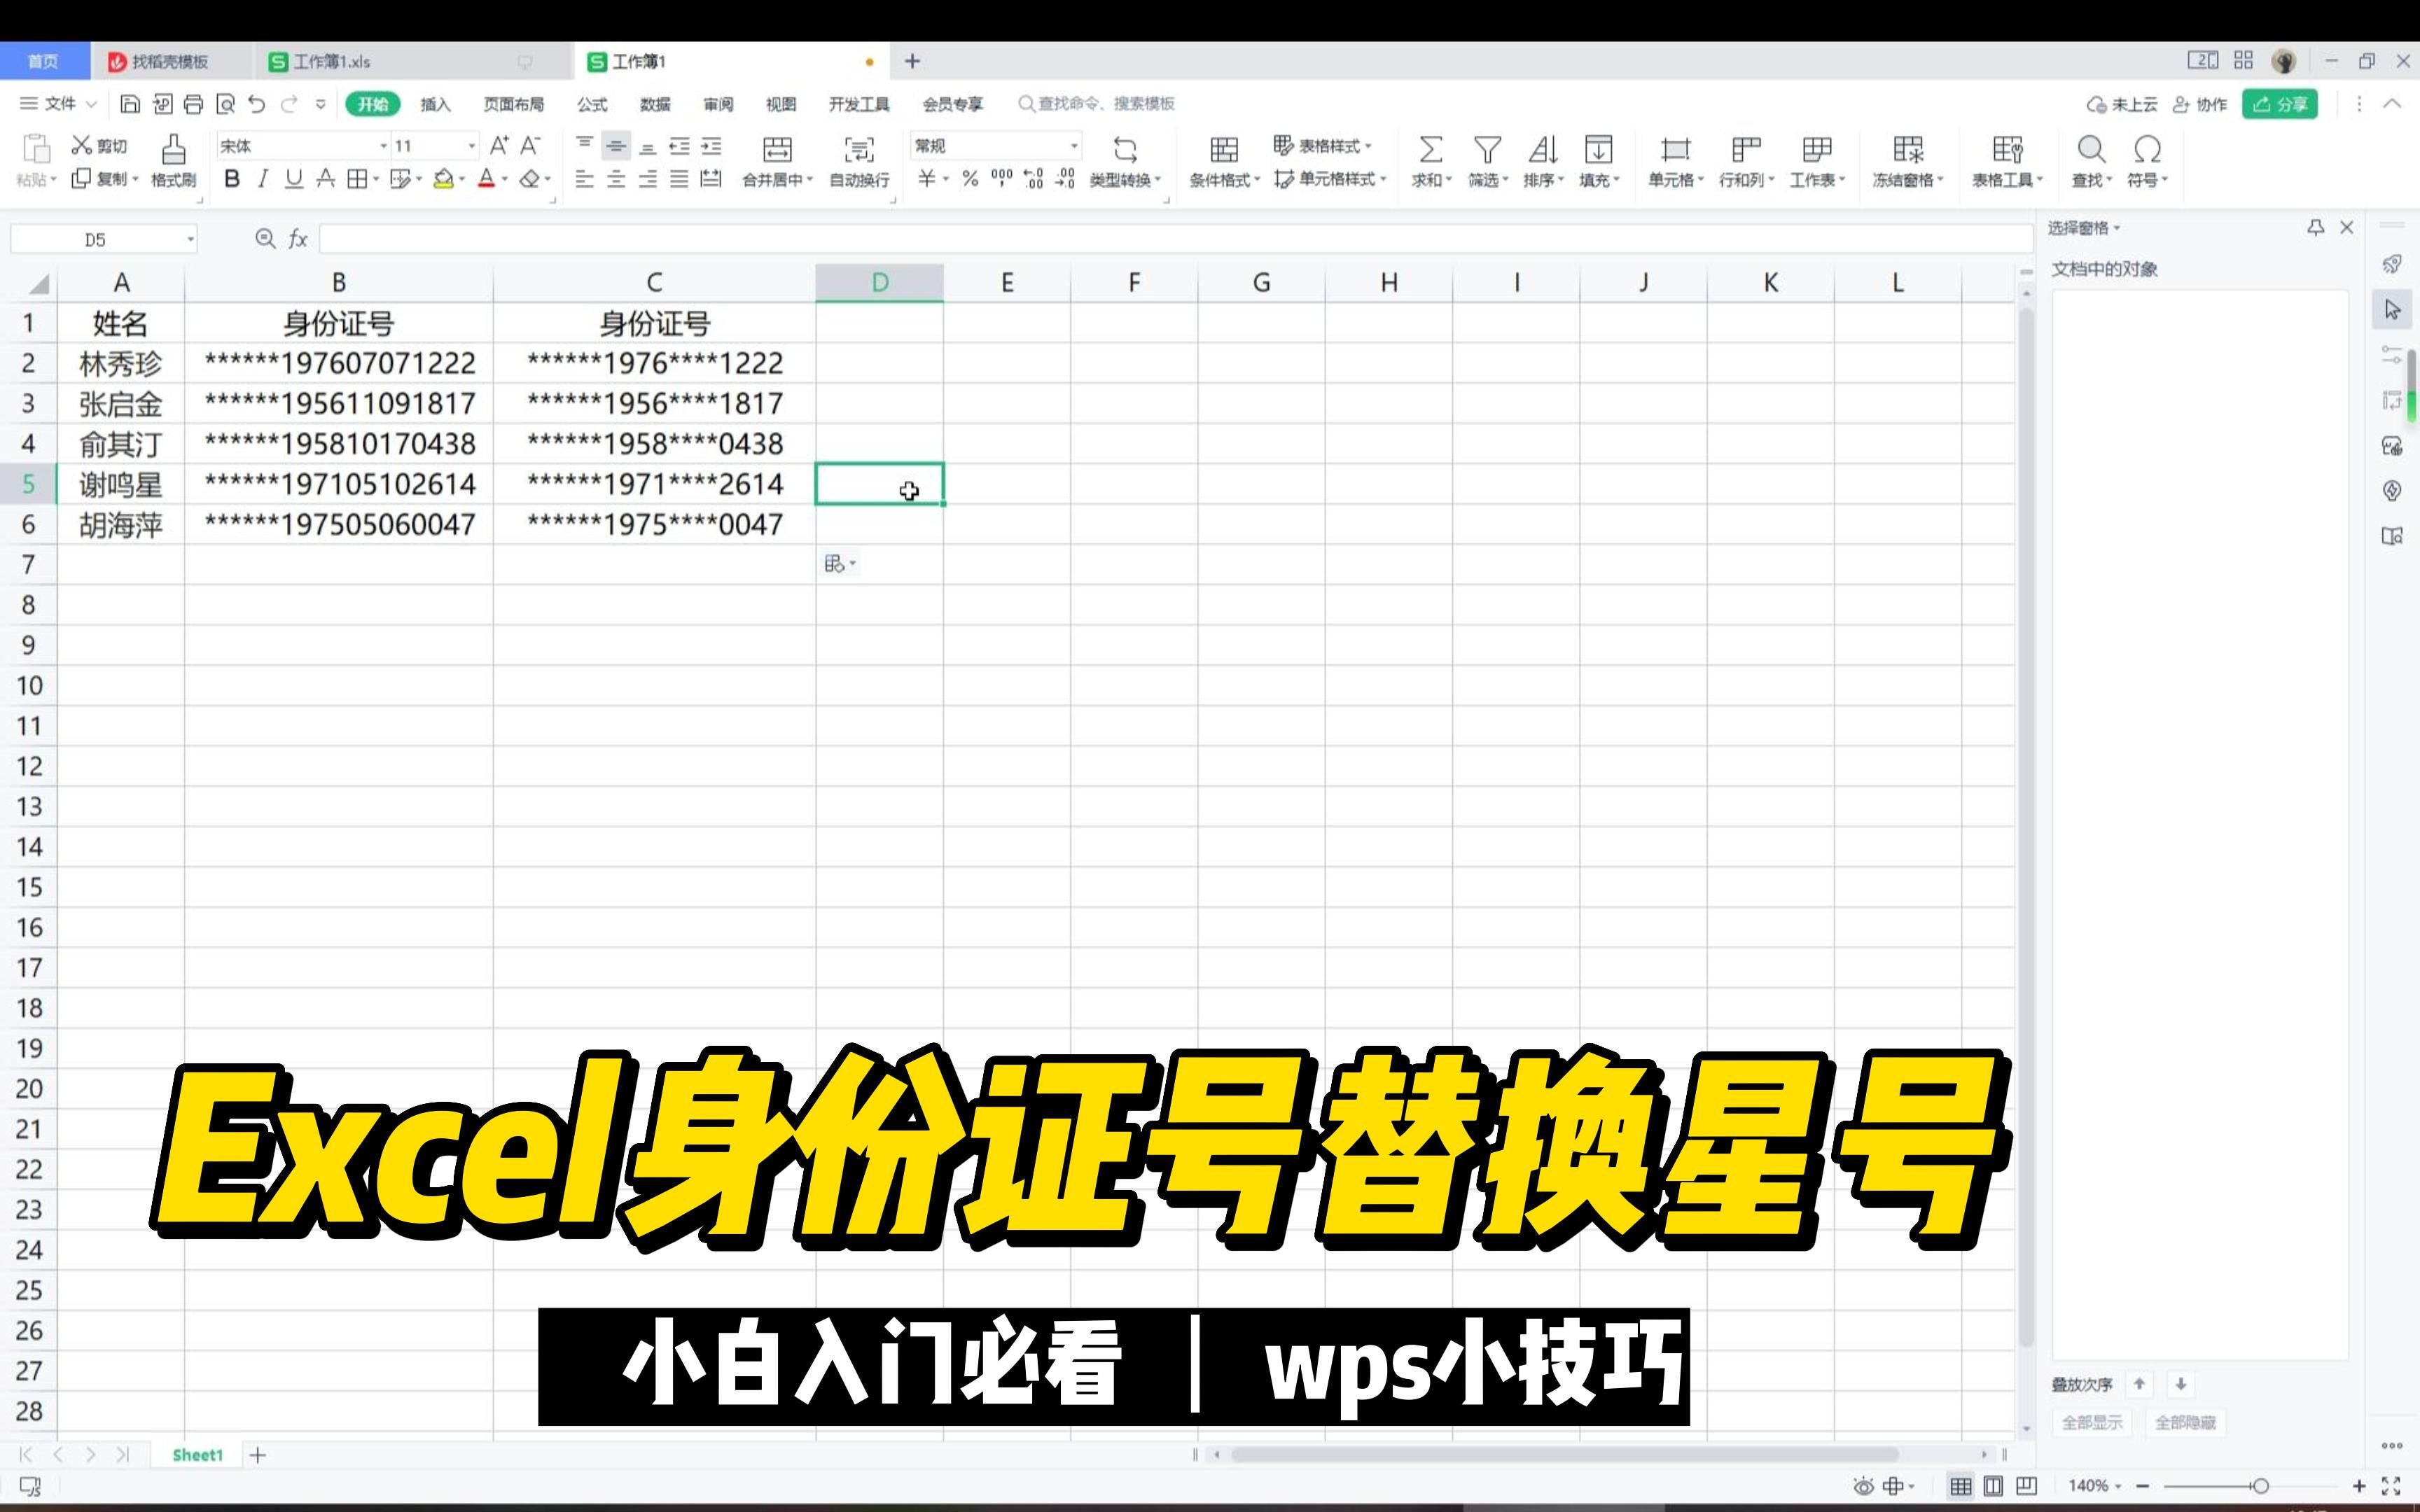Click the Conditional Formatting (条件格式) icon
Screen dimensions: 2420x1512
tap(1223, 149)
